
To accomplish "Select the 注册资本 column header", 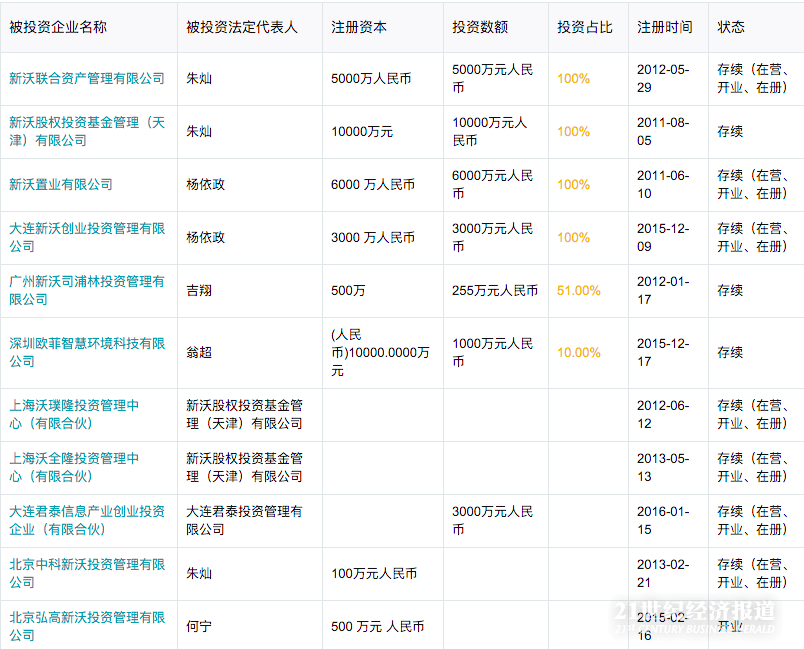I will point(359,27).
